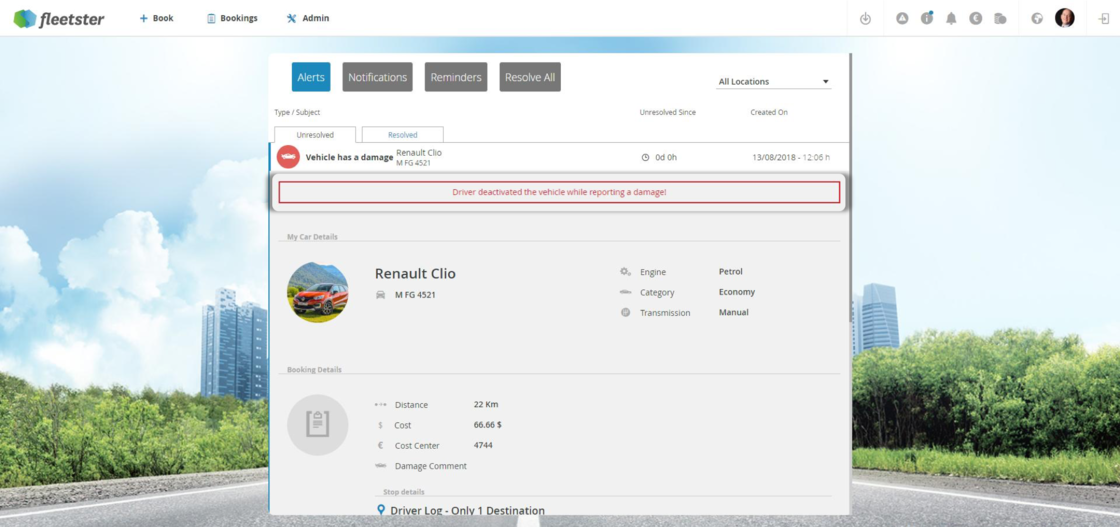Click the booking clipboard icon

click(318, 425)
